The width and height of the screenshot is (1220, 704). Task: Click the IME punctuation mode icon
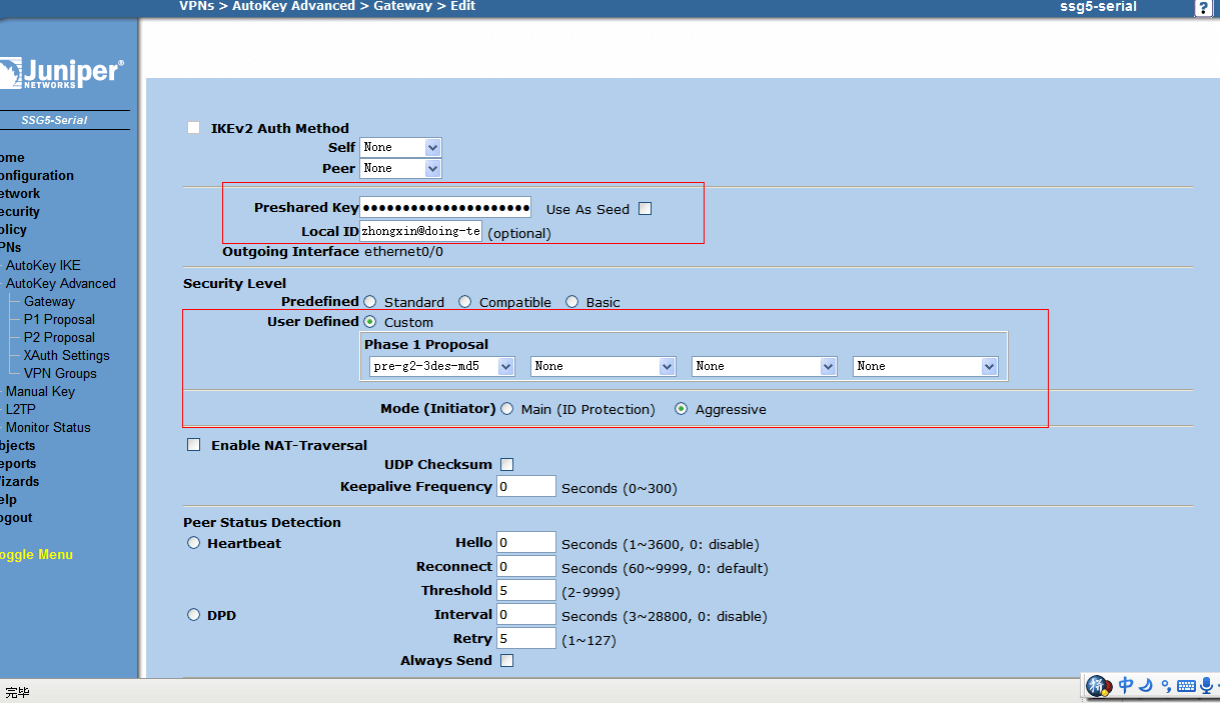[1166, 686]
